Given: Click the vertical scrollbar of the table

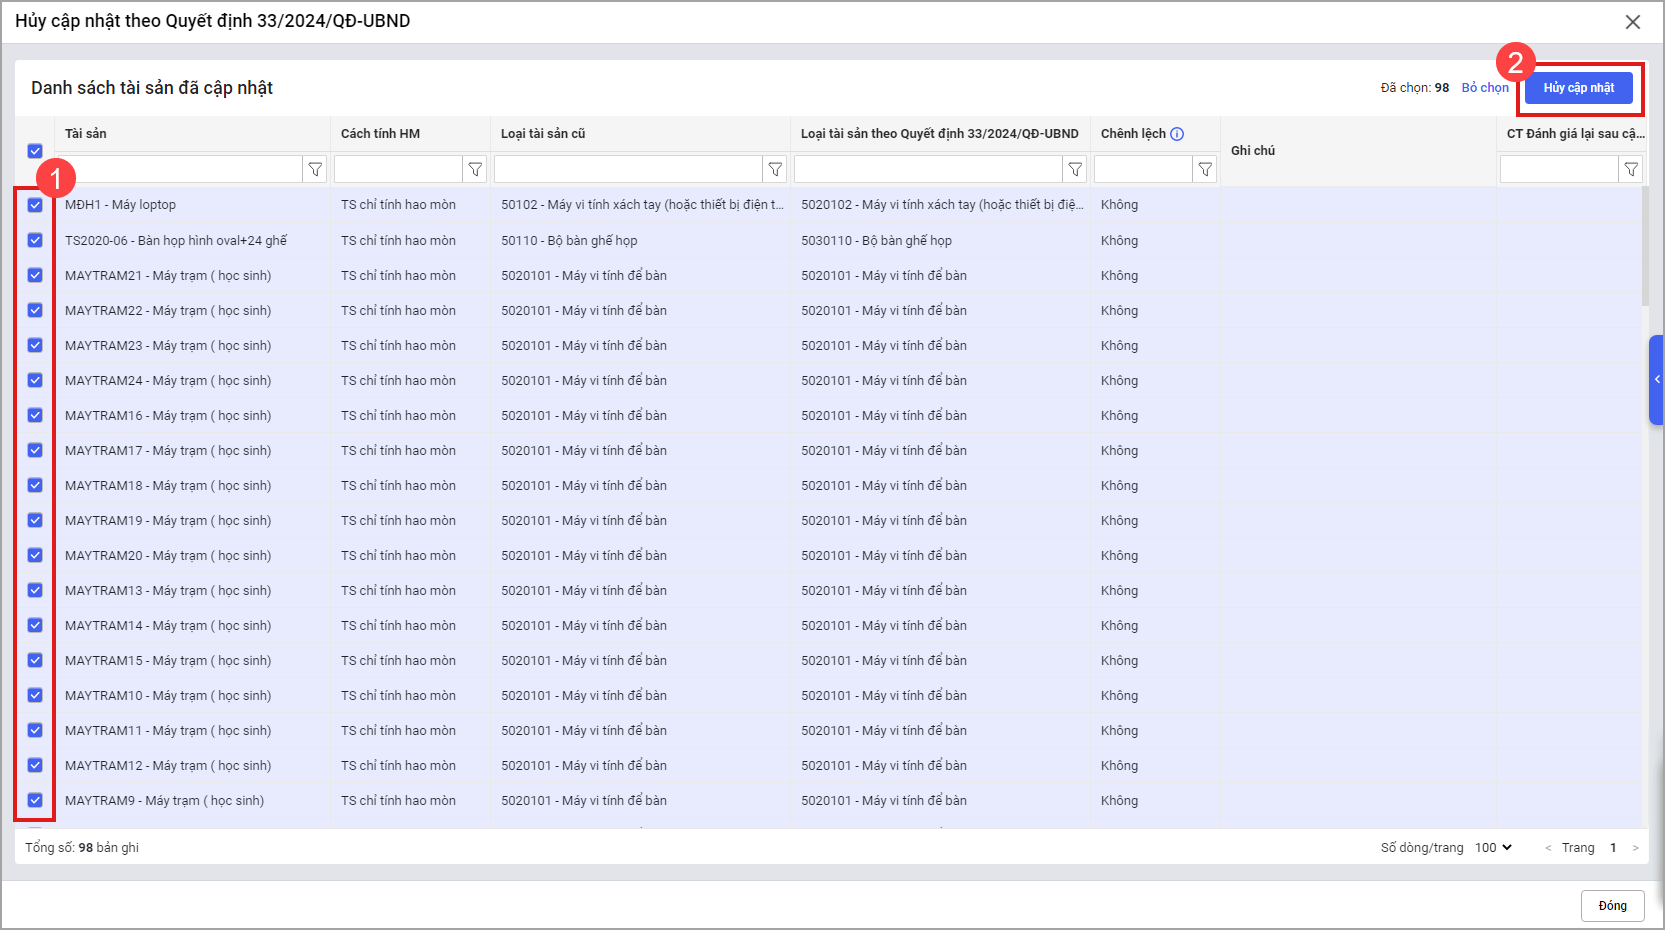Looking at the screenshot, I should coord(1645,250).
